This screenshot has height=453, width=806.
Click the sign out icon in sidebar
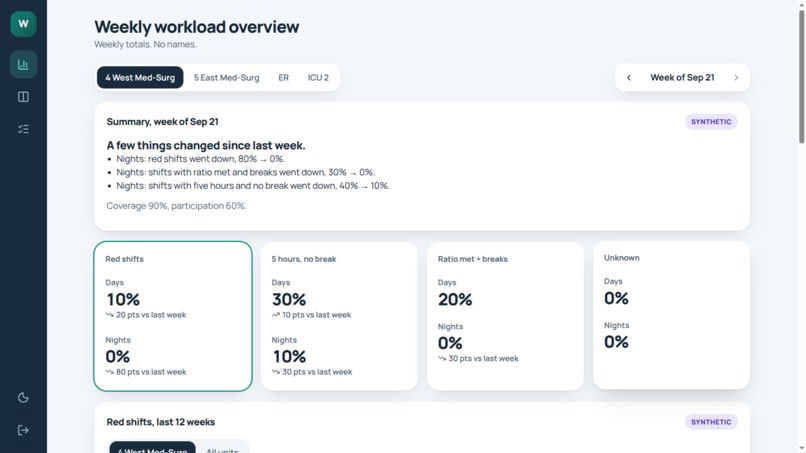(23, 430)
